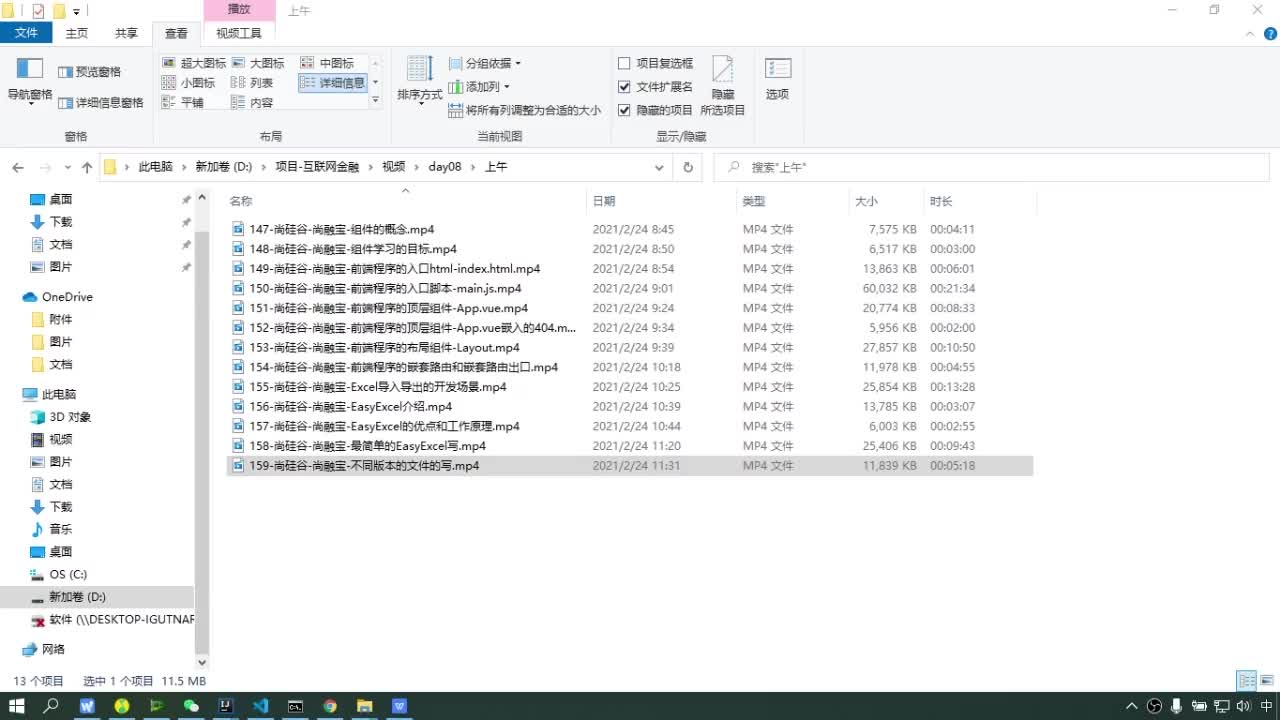This screenshot has width=1280, height=720.
Task: Sort by Date (日期) column header
Action: point(661,201)
